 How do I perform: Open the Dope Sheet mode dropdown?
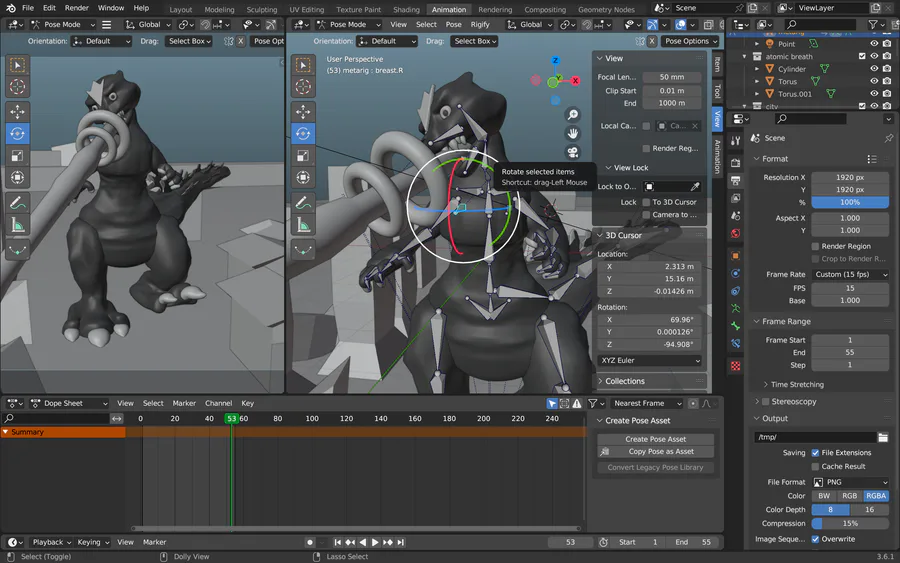pyautogui.click(x=69, y=403)
